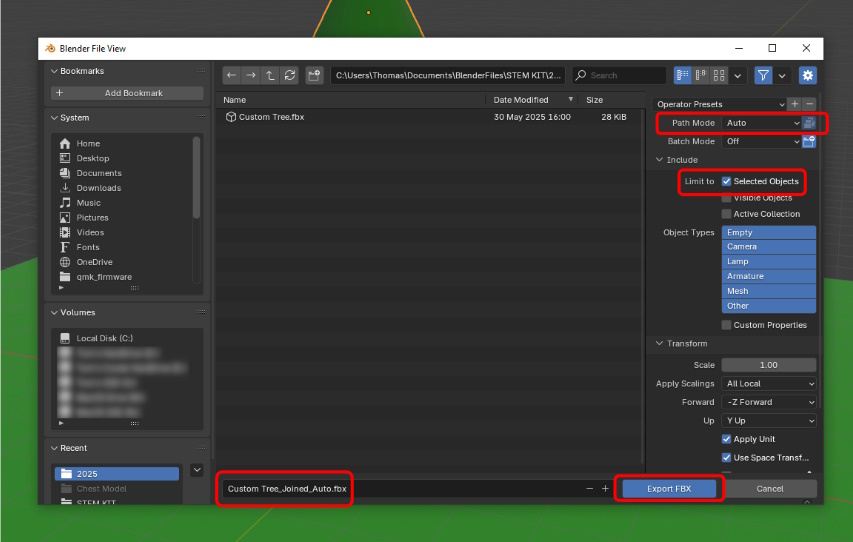Image resolution: width=853 pixels, height=542 pixels.
Task: Collapse the System panel
Action: 54,118
